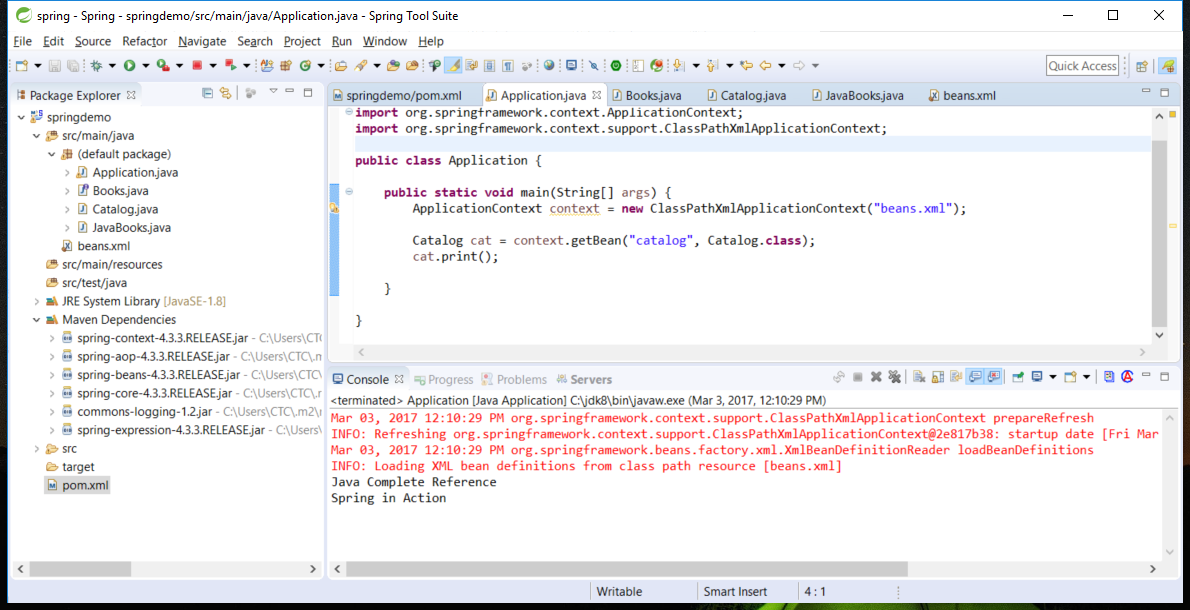This screenshot has height=610, width=1190.
Task: Click the red Terminate stop toolbar icon
Action: point(197,65)
